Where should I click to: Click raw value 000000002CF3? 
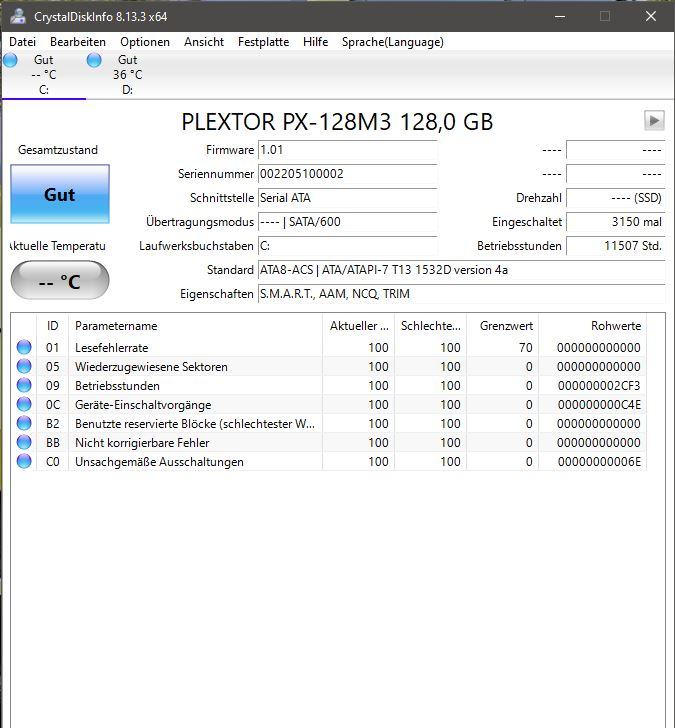point(599,386)
